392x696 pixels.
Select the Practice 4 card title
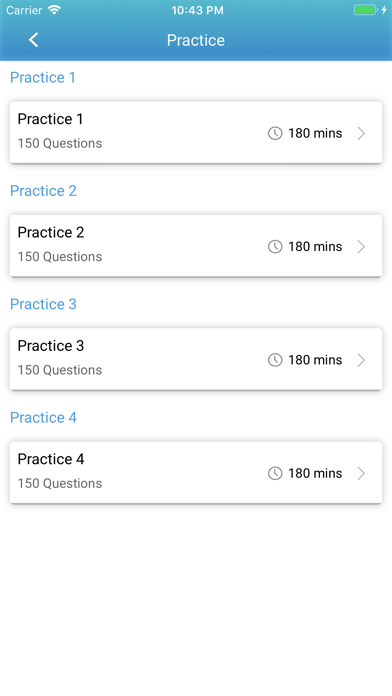click(51, 459)
